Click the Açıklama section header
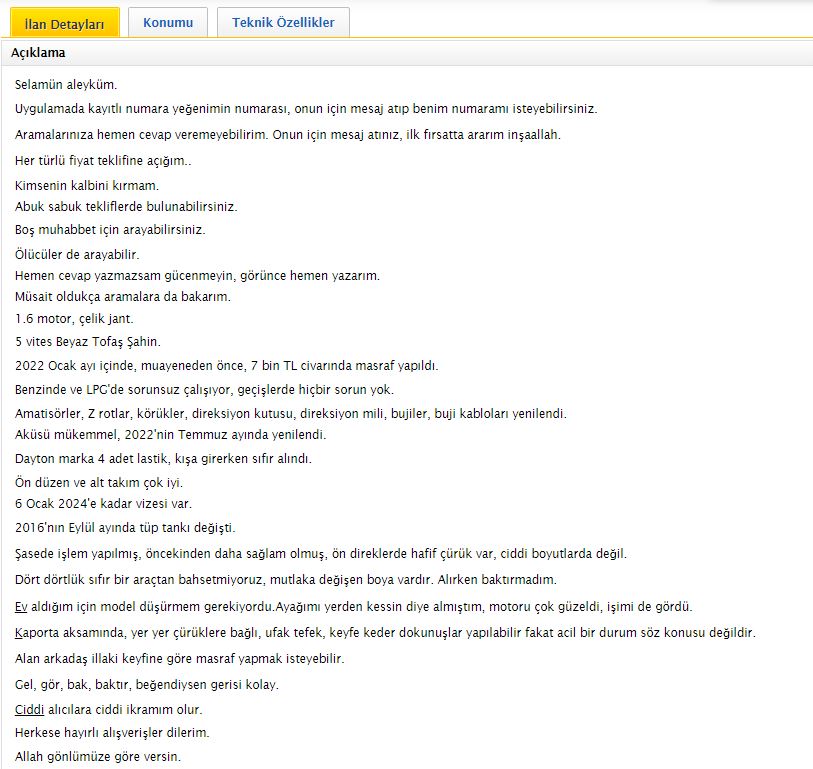The image size is (813, 769). [x=38, y=53]
